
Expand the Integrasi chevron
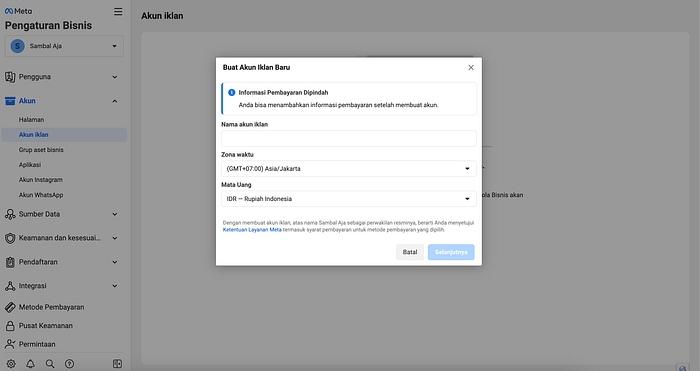[115, 286]
